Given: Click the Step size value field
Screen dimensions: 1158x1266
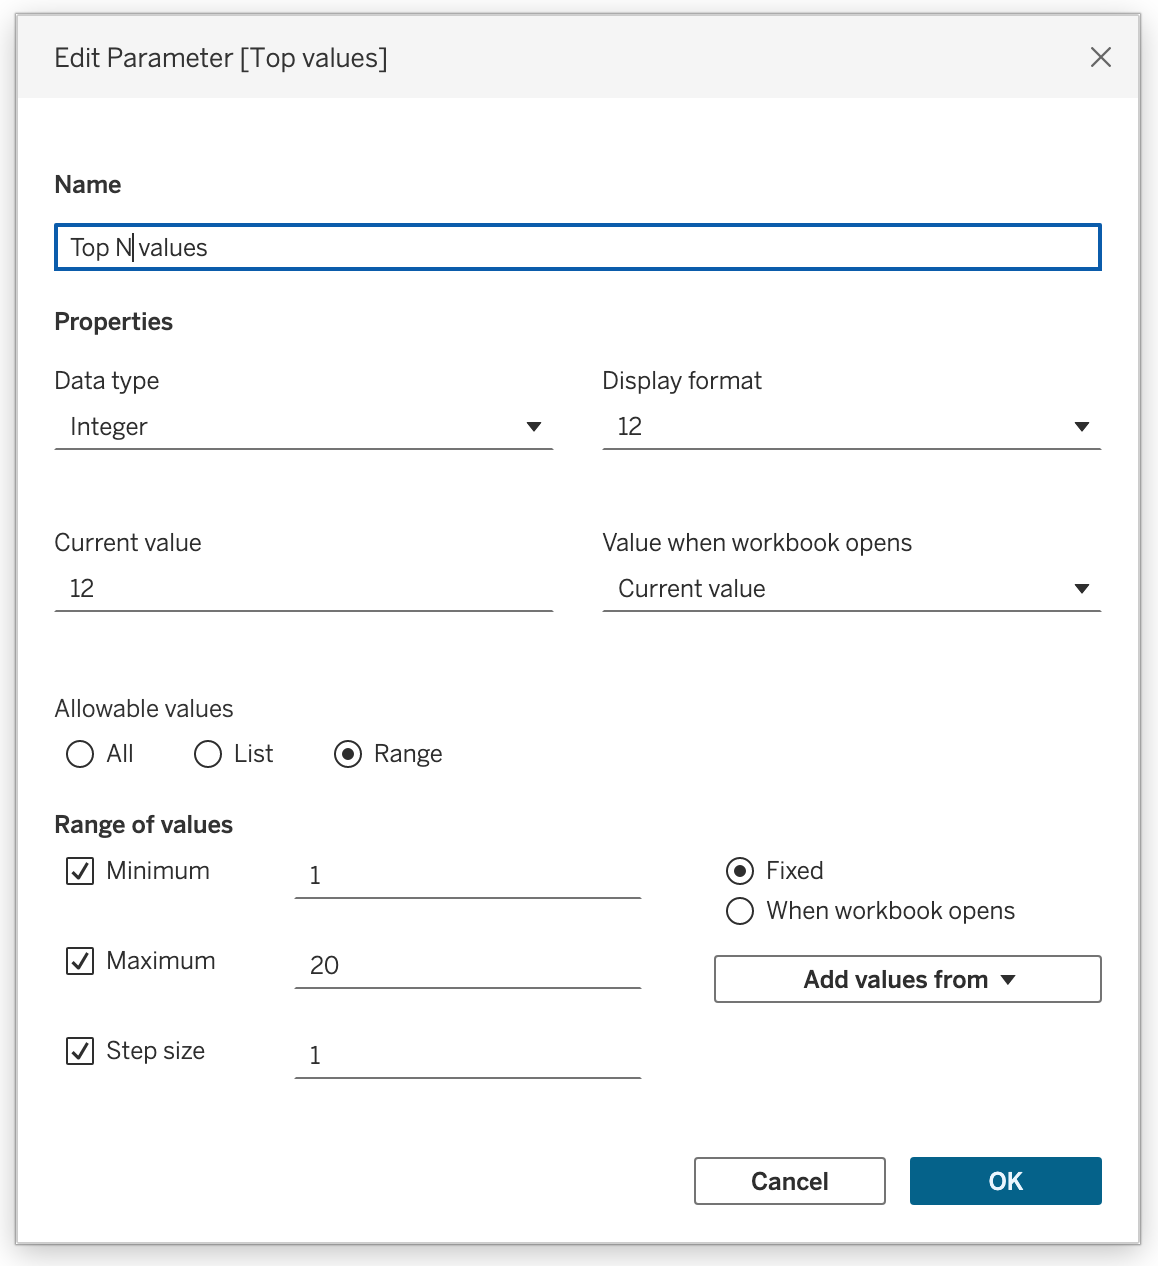Looking at the screenshot, I should [467, 1056].
